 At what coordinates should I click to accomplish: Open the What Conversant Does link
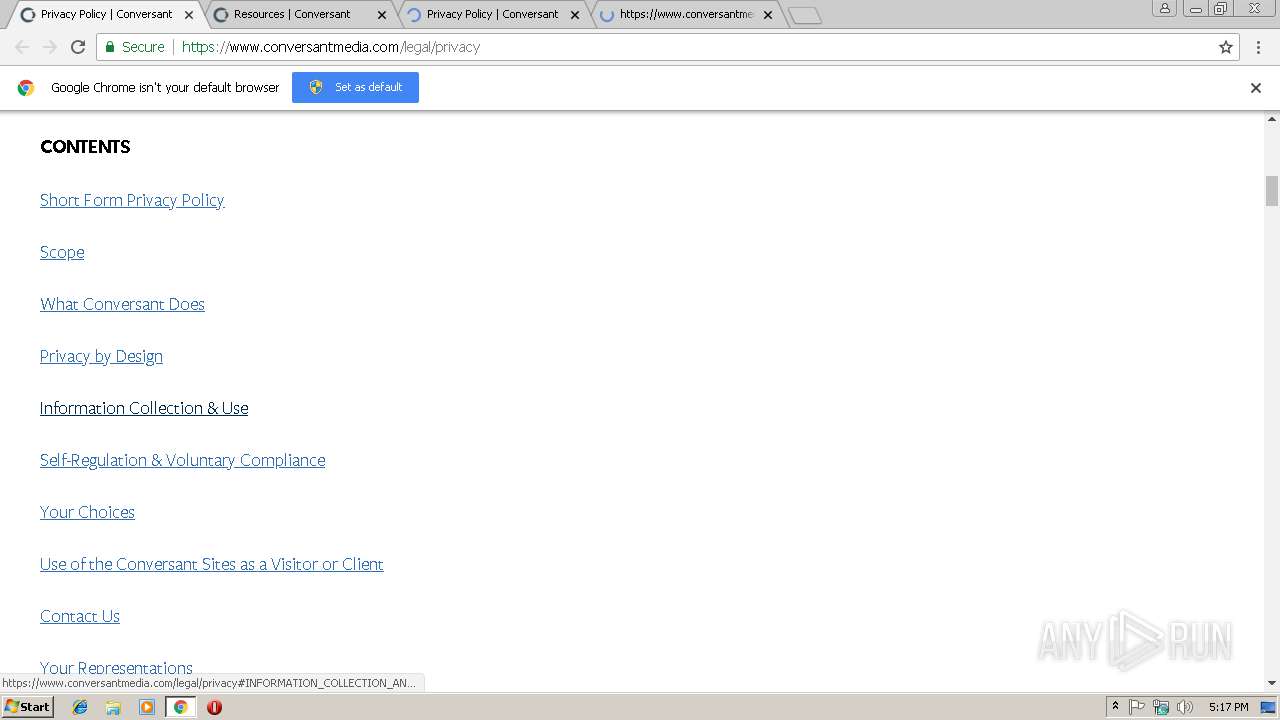(122, 304)
